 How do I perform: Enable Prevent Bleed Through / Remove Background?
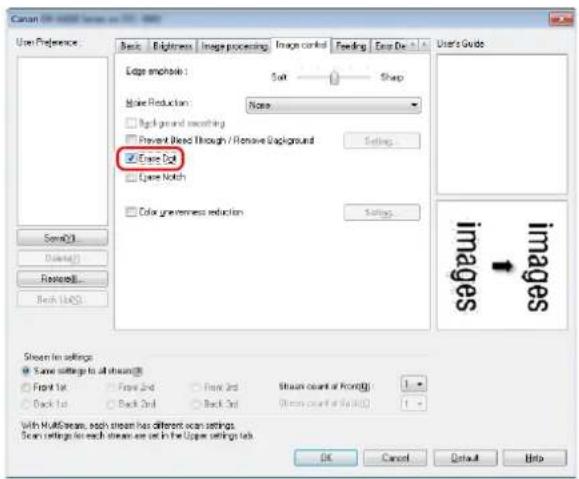coord(131,140)
